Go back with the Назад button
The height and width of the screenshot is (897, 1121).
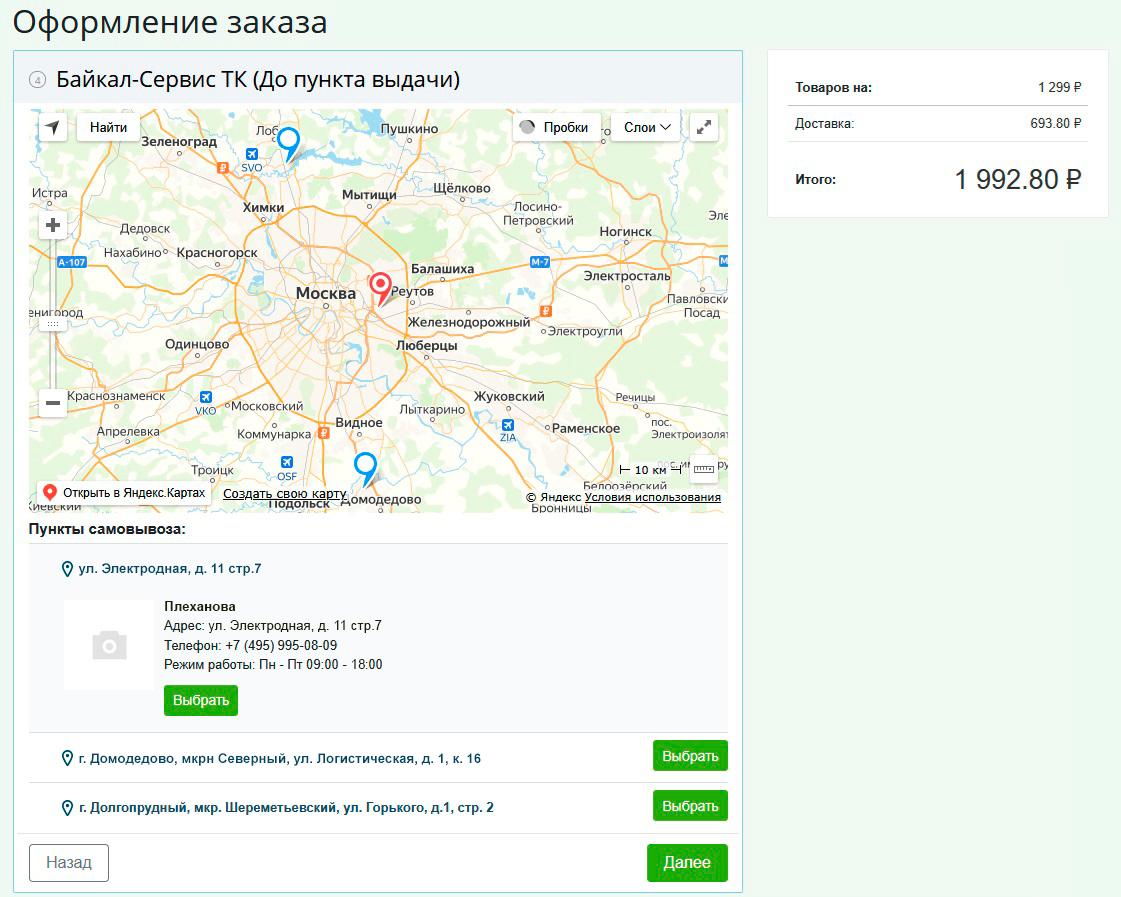click(69, 862)
